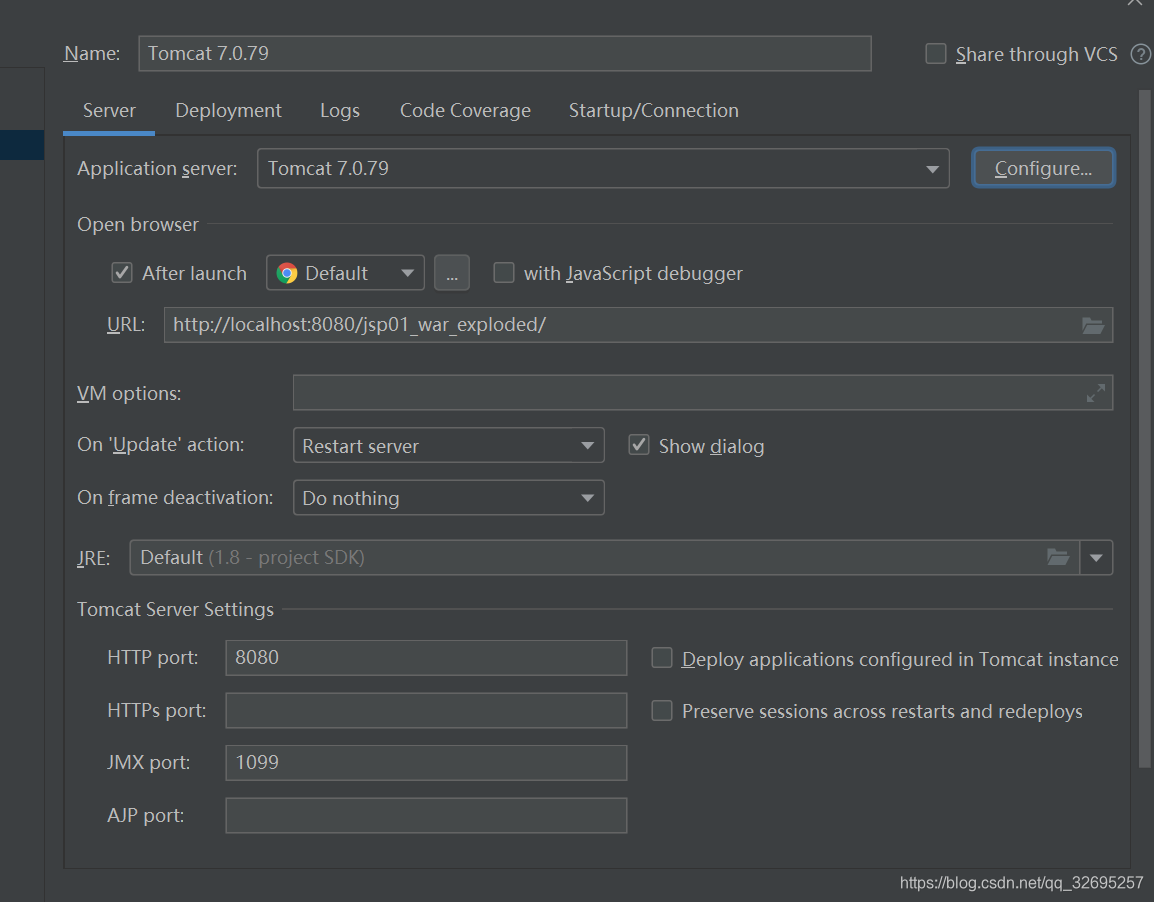Open the Startup/Connection tab
Screen dimensions: 1154x902
[x=654, y=111]
